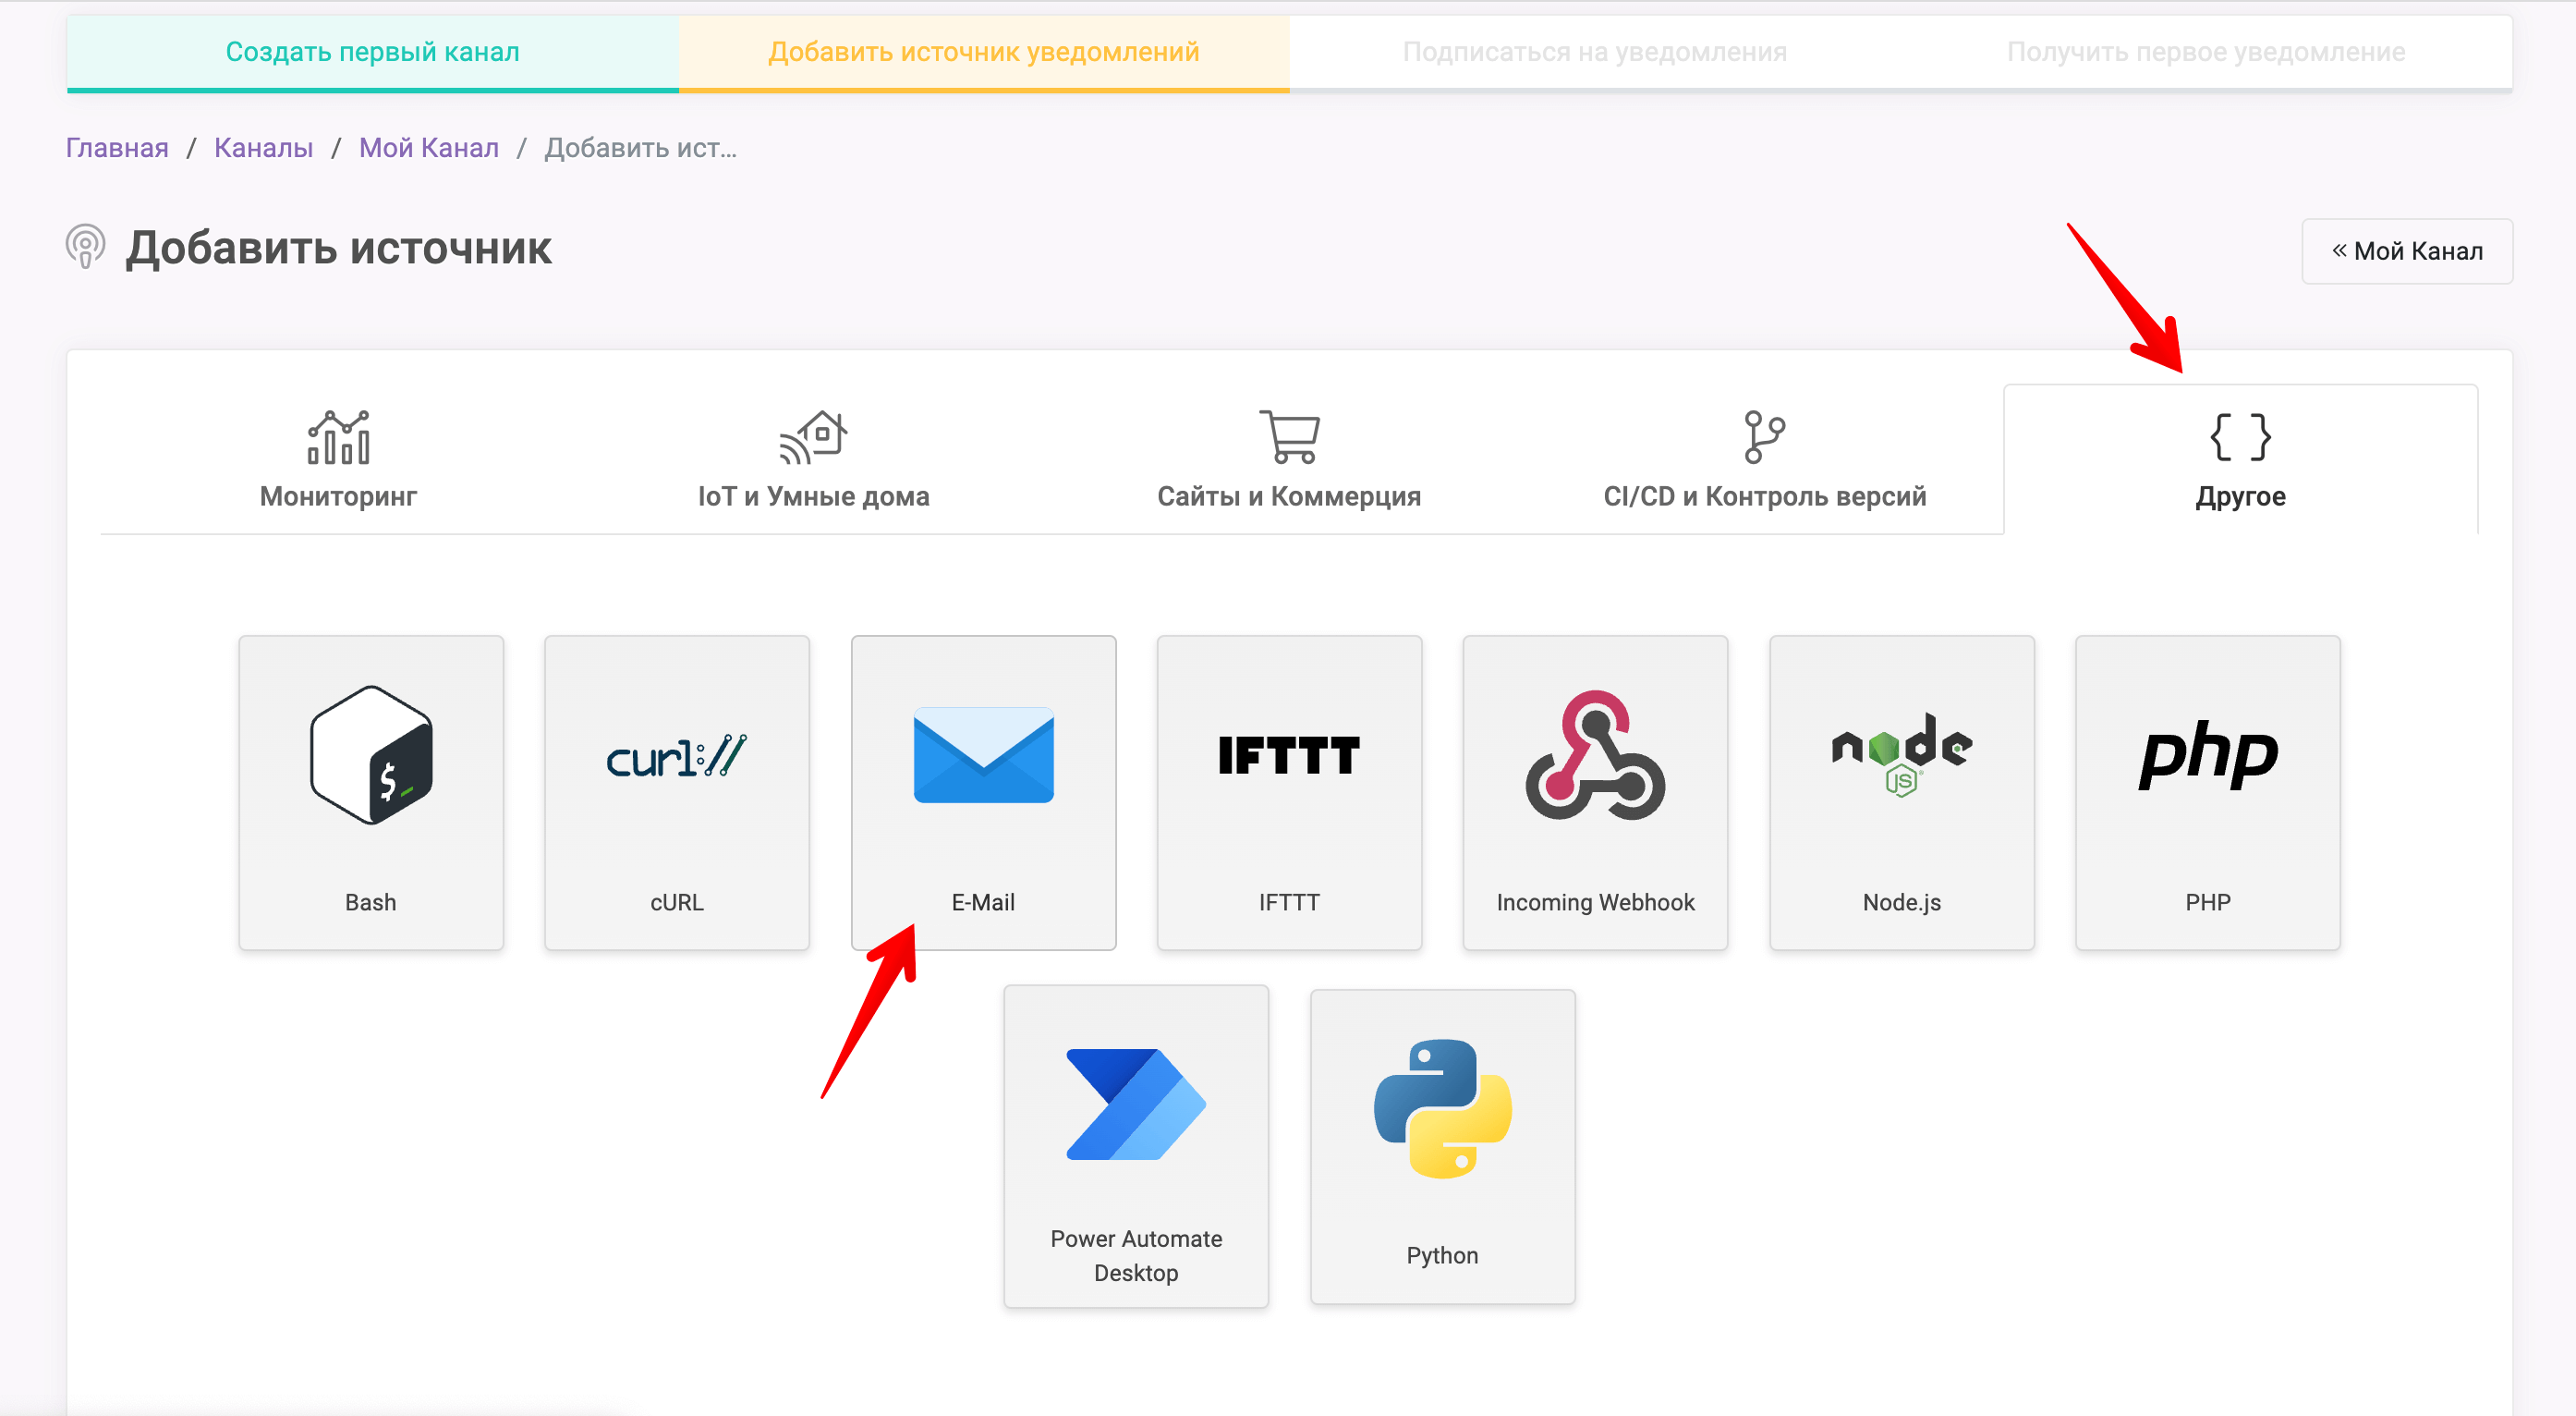Click the shopping cart icon
Viewport: 2576px width, 1416px height.
pos(1289,437)
